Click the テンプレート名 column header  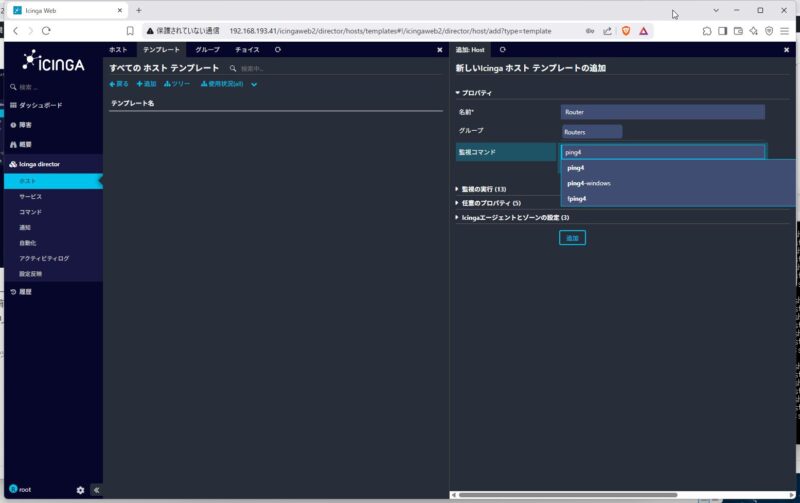tap(133, 103)
